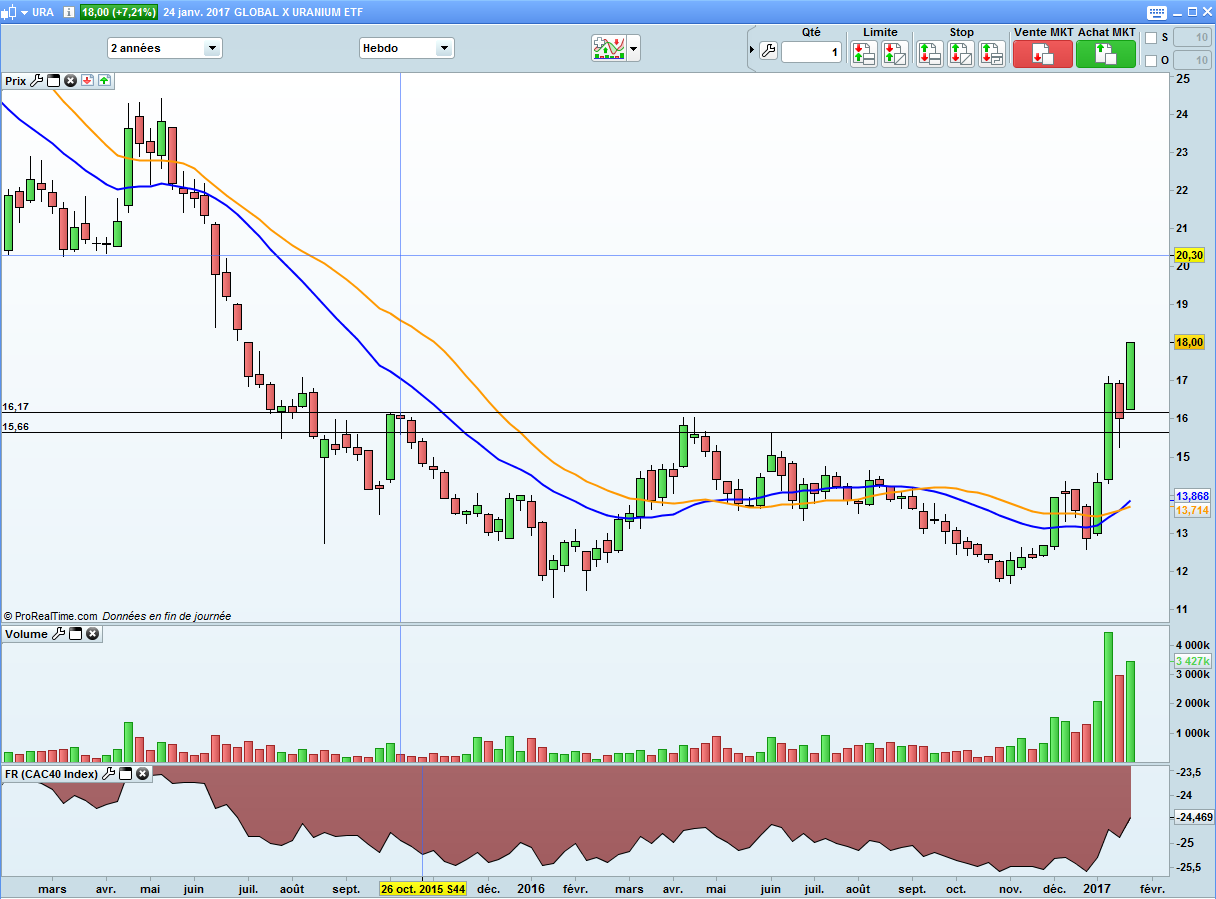
Task: Click the ProRealTime.com copyright link
Action: click(x=50, y=616)
